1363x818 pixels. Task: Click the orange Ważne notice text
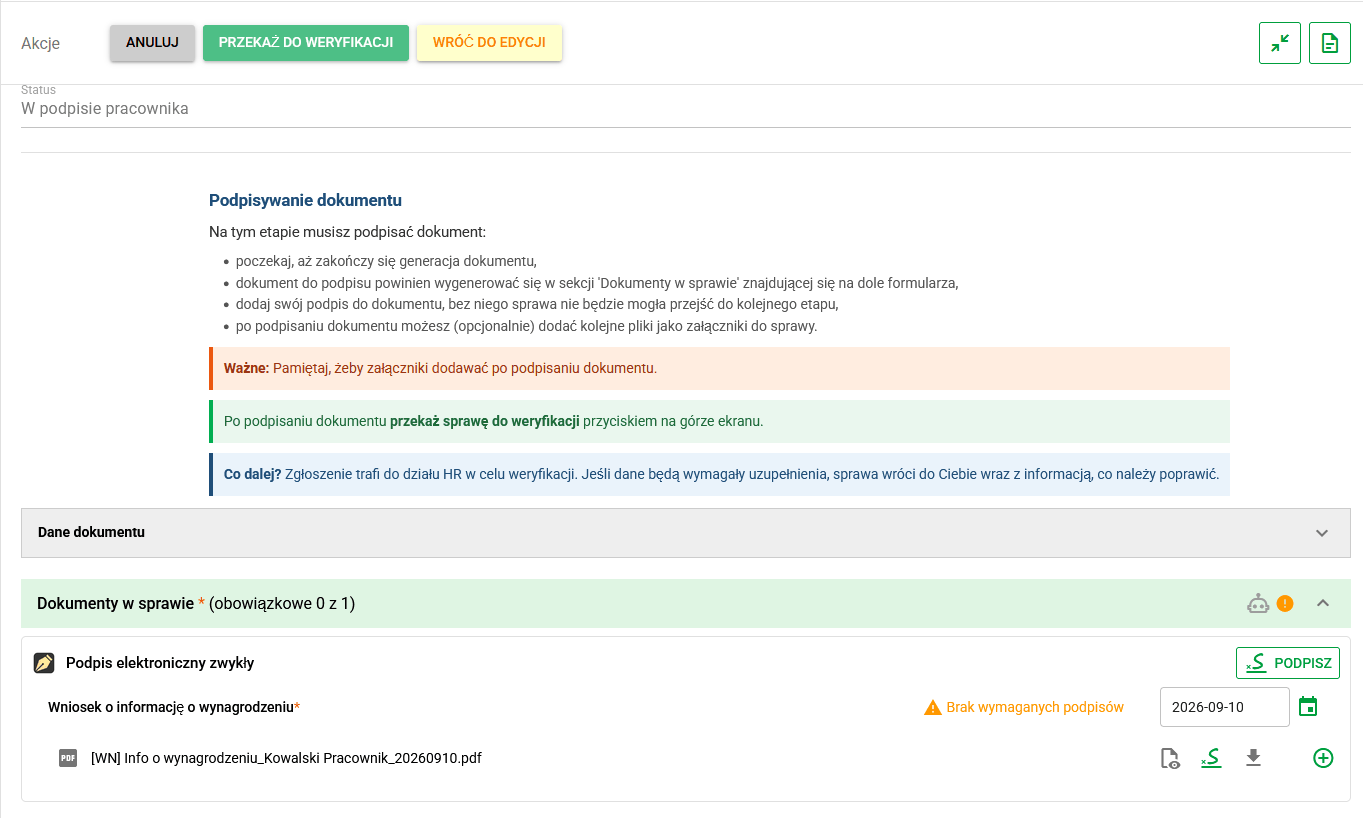click(x=719, y=368)
